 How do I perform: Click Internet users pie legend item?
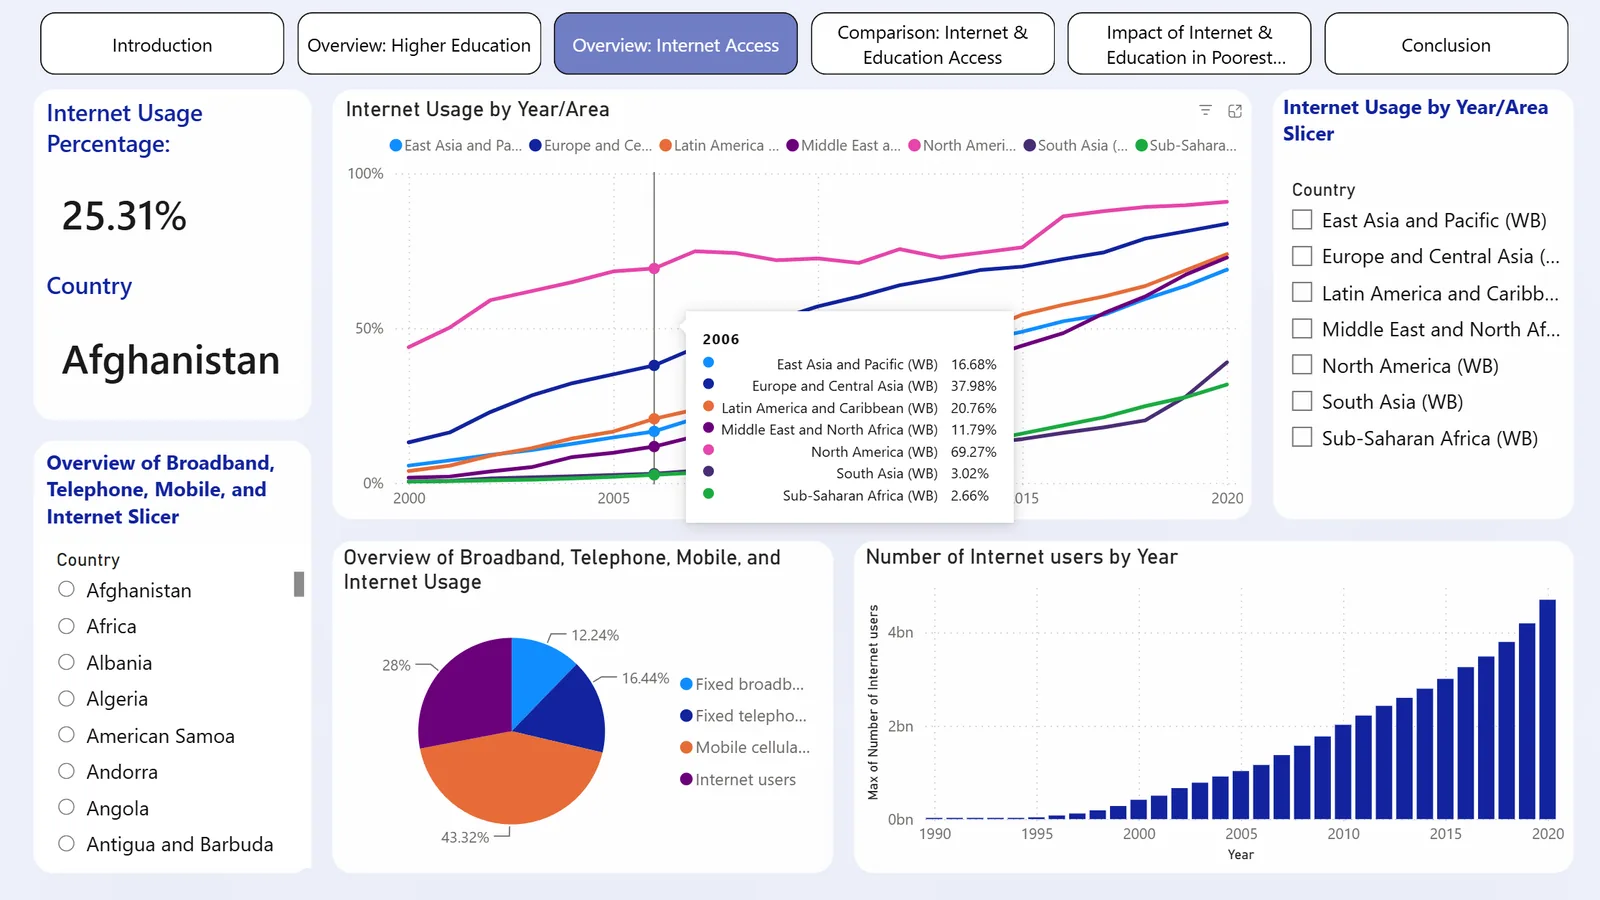[x=738, y=779]
